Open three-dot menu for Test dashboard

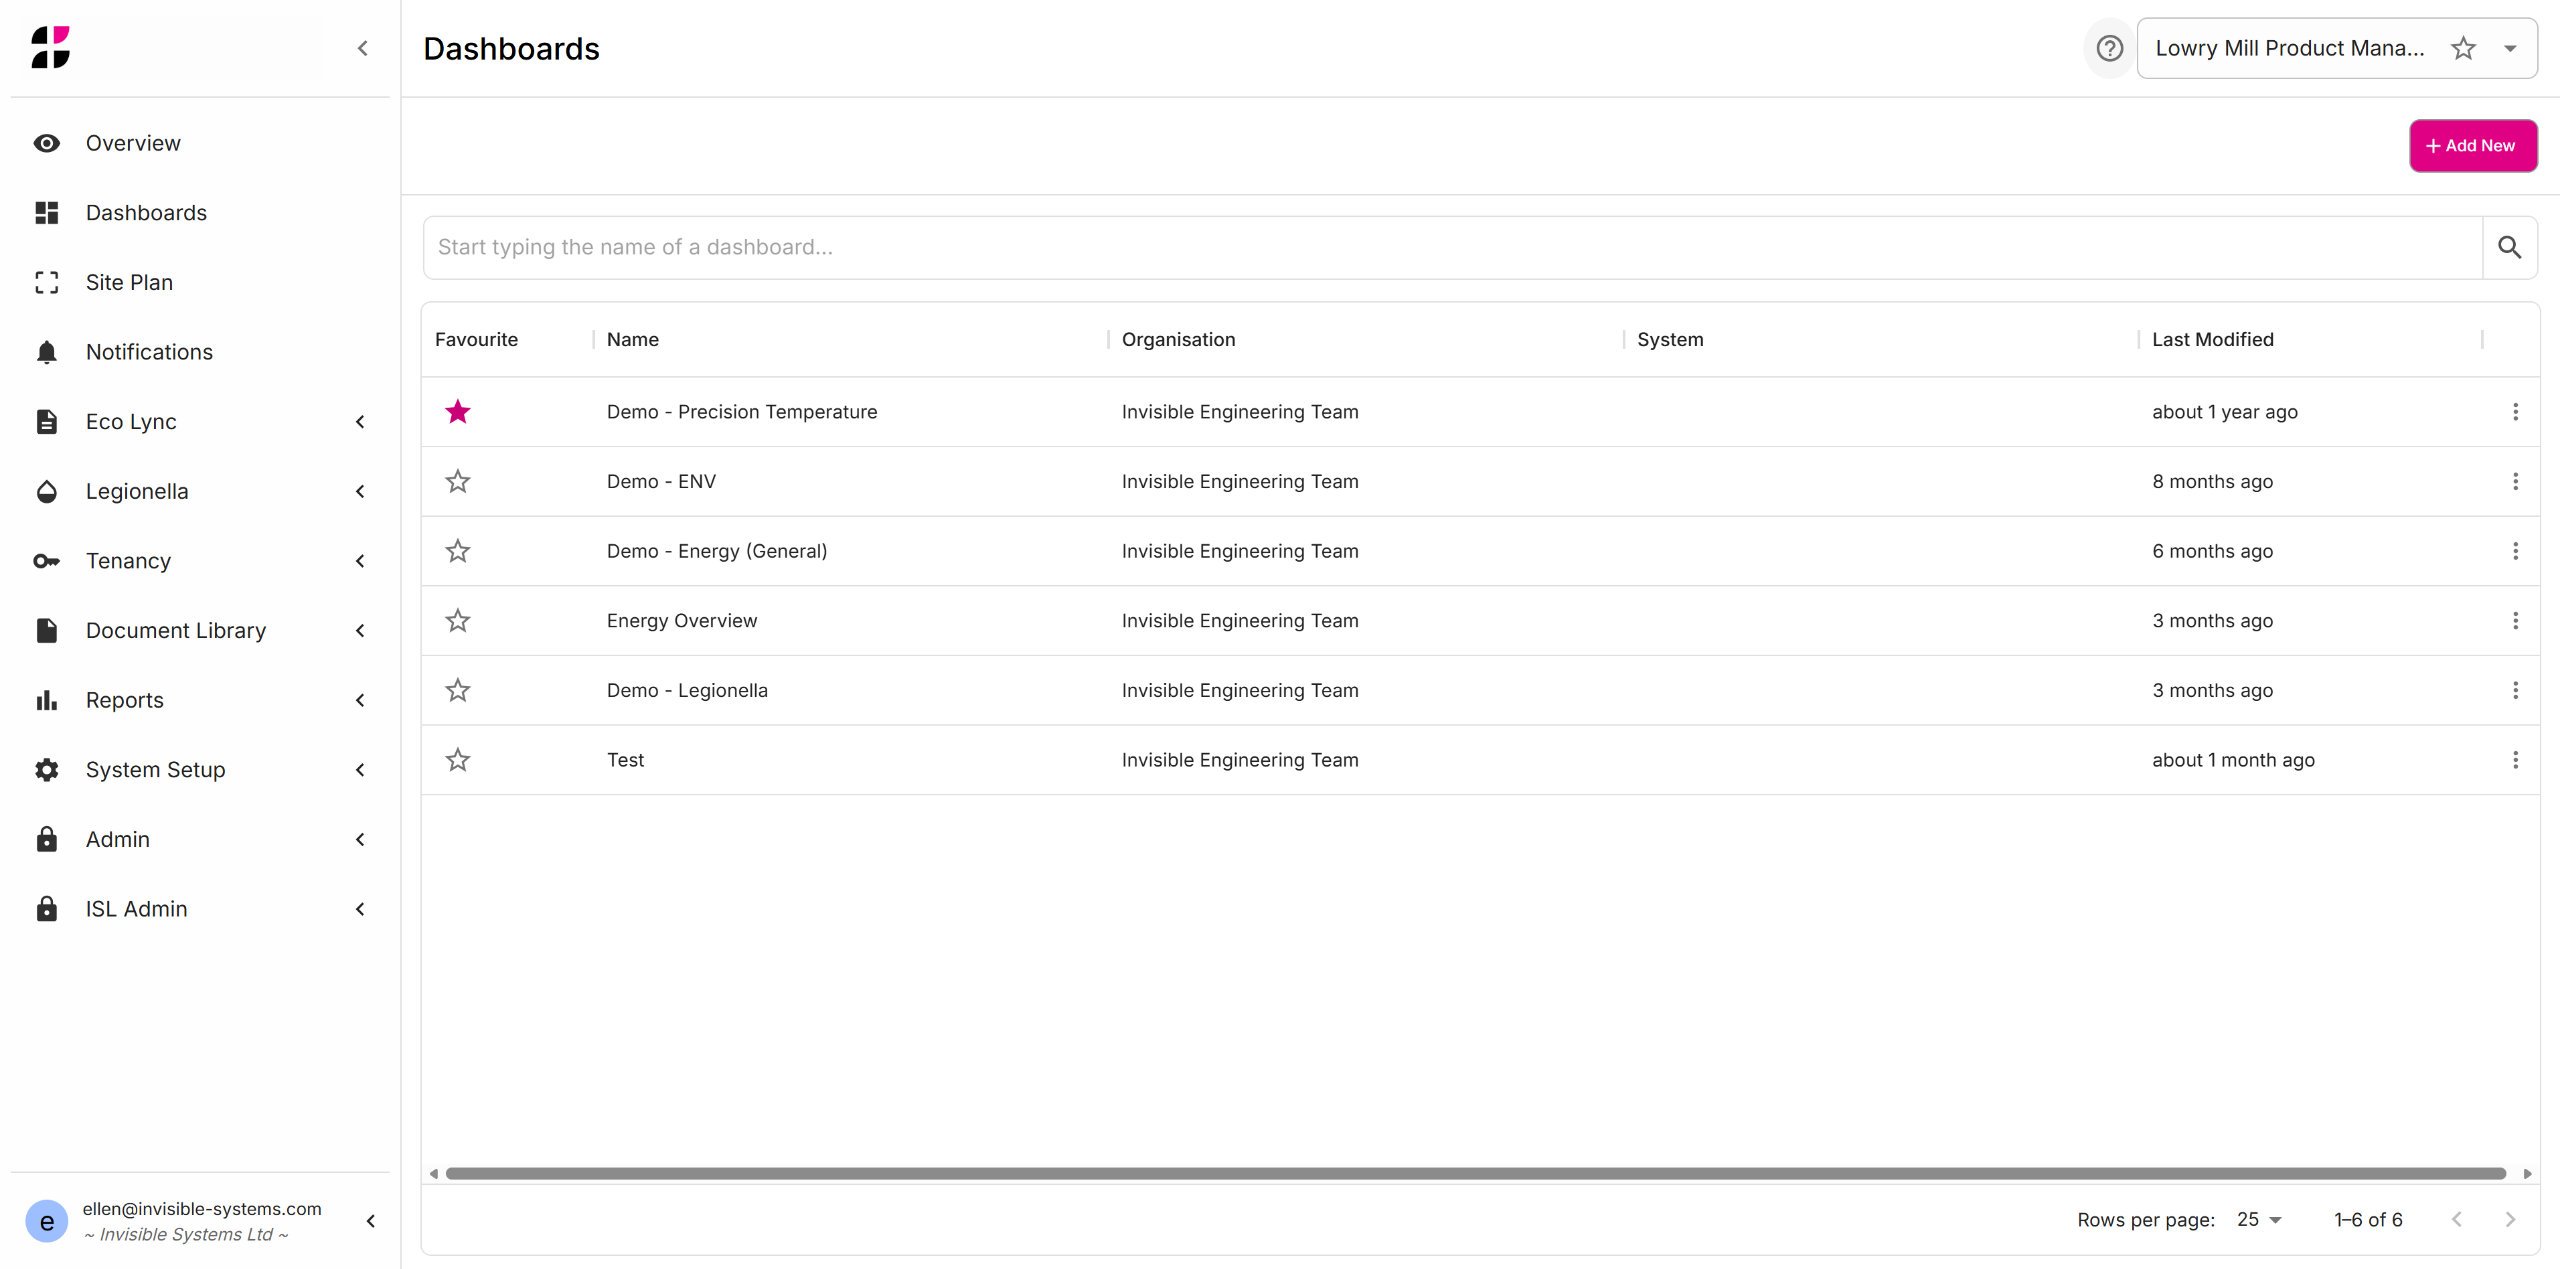click(2515, 760)
